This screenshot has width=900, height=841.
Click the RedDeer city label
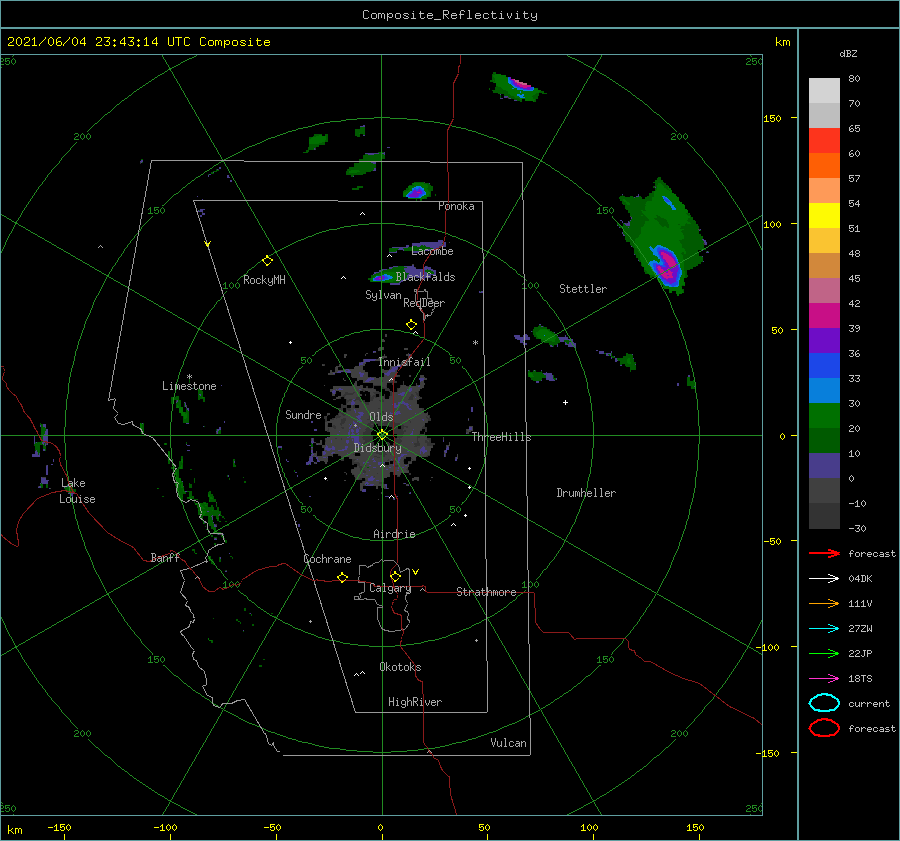click(424, 303)
